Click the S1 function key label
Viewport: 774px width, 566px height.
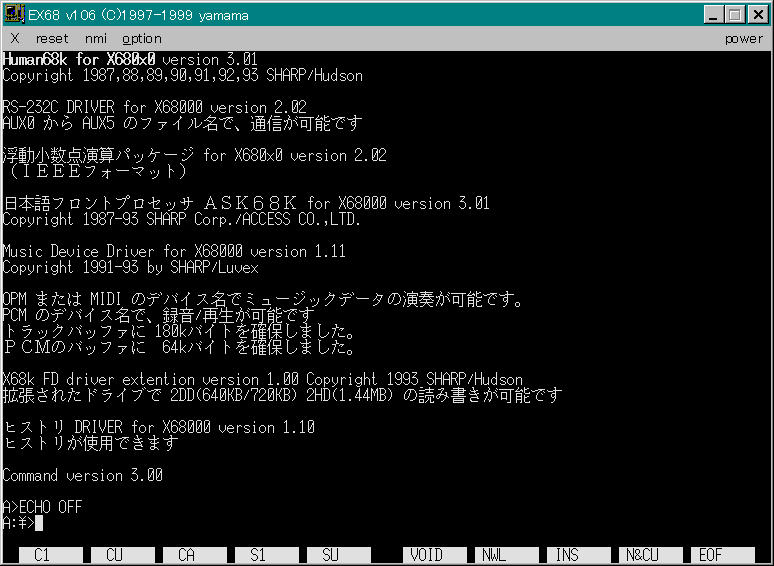[258, 554]
